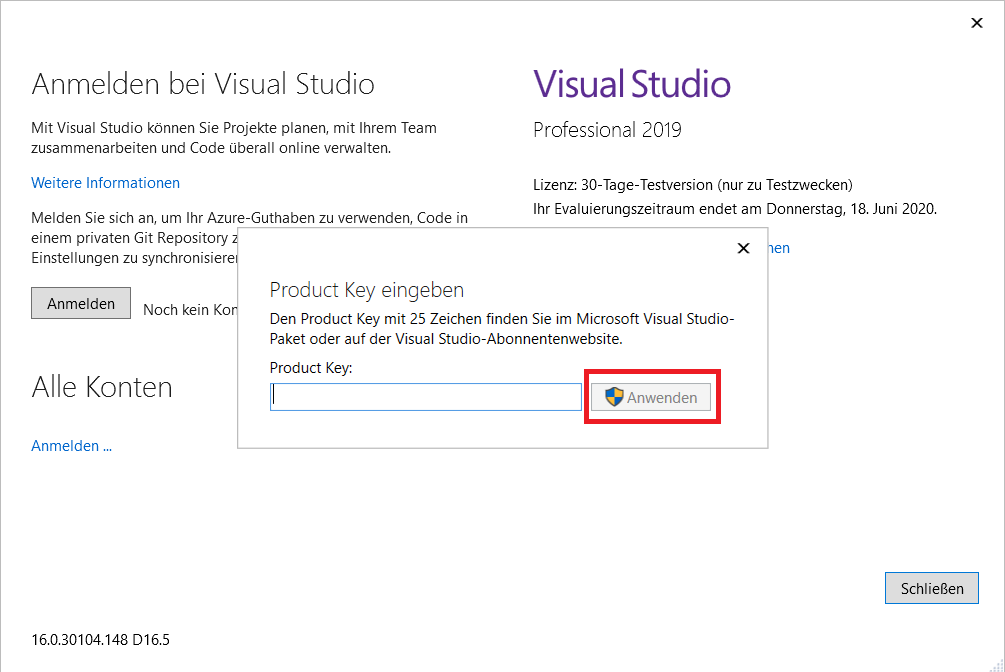The image size is (1005, 672).
Task: Click the Schließen button
Action: tap(931, 589)
